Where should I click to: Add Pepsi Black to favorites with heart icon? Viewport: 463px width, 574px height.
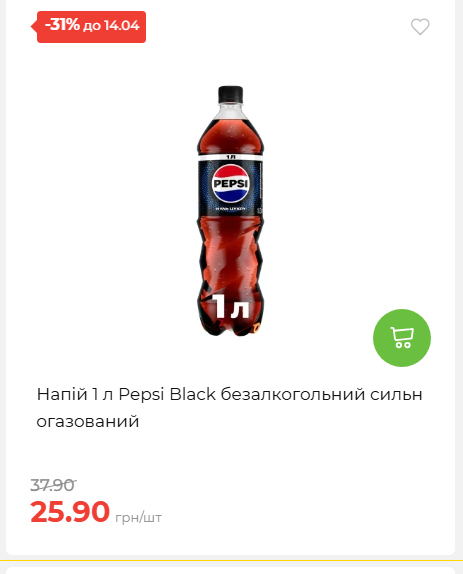coord(420,27)
